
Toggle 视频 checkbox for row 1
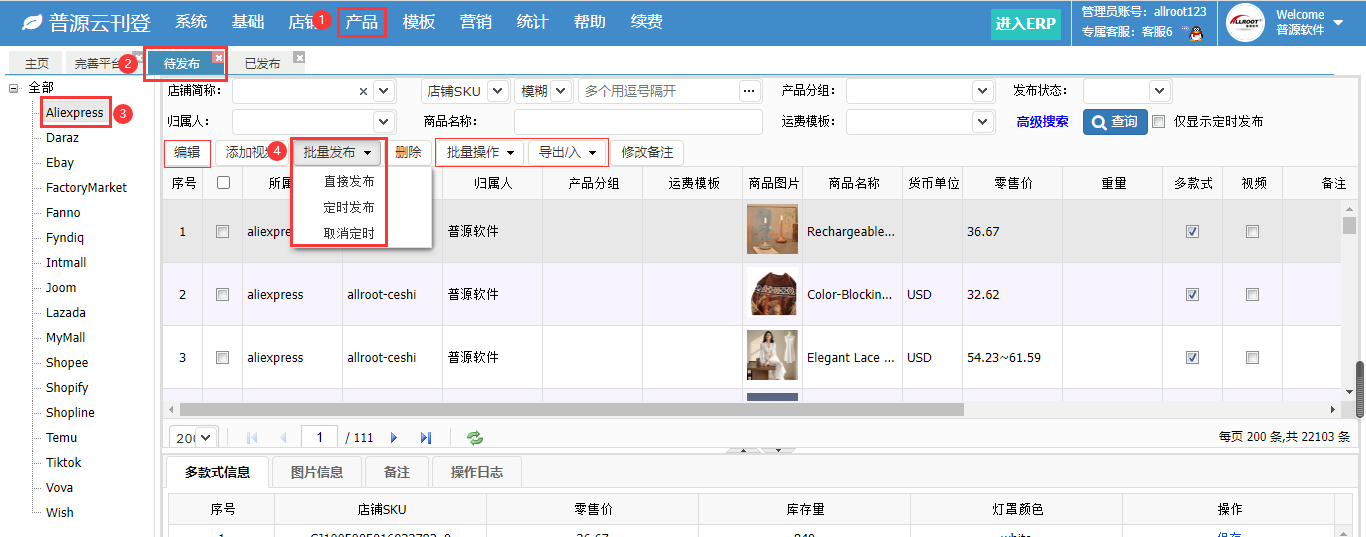point(1252,231)
